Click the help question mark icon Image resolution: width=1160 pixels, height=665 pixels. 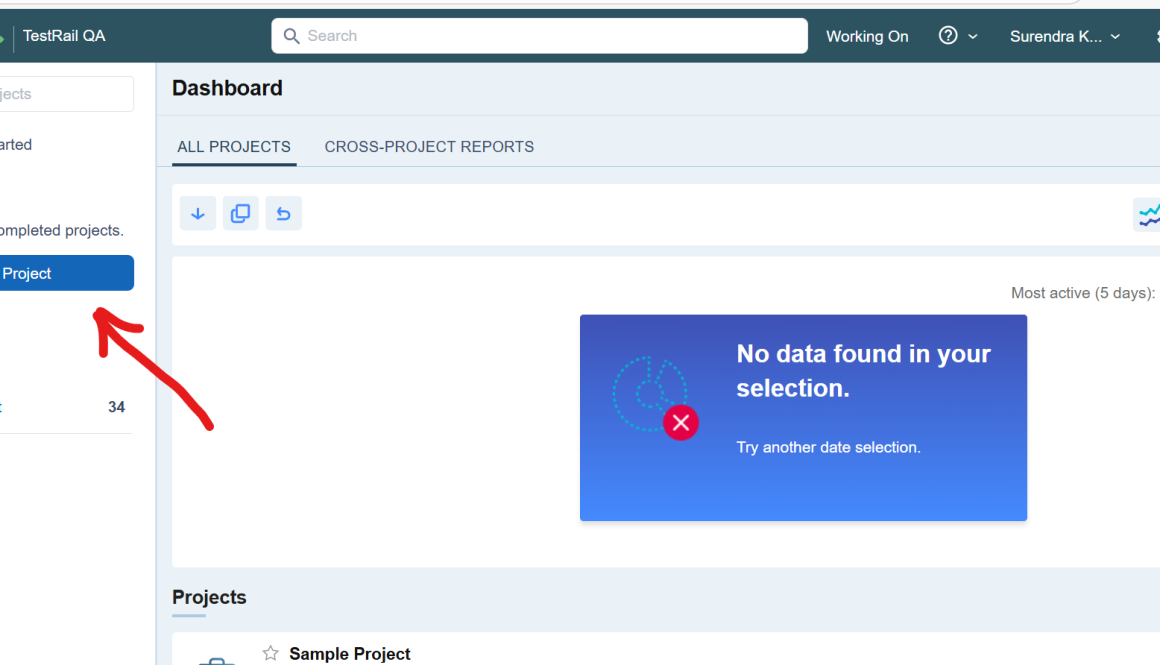946,35
